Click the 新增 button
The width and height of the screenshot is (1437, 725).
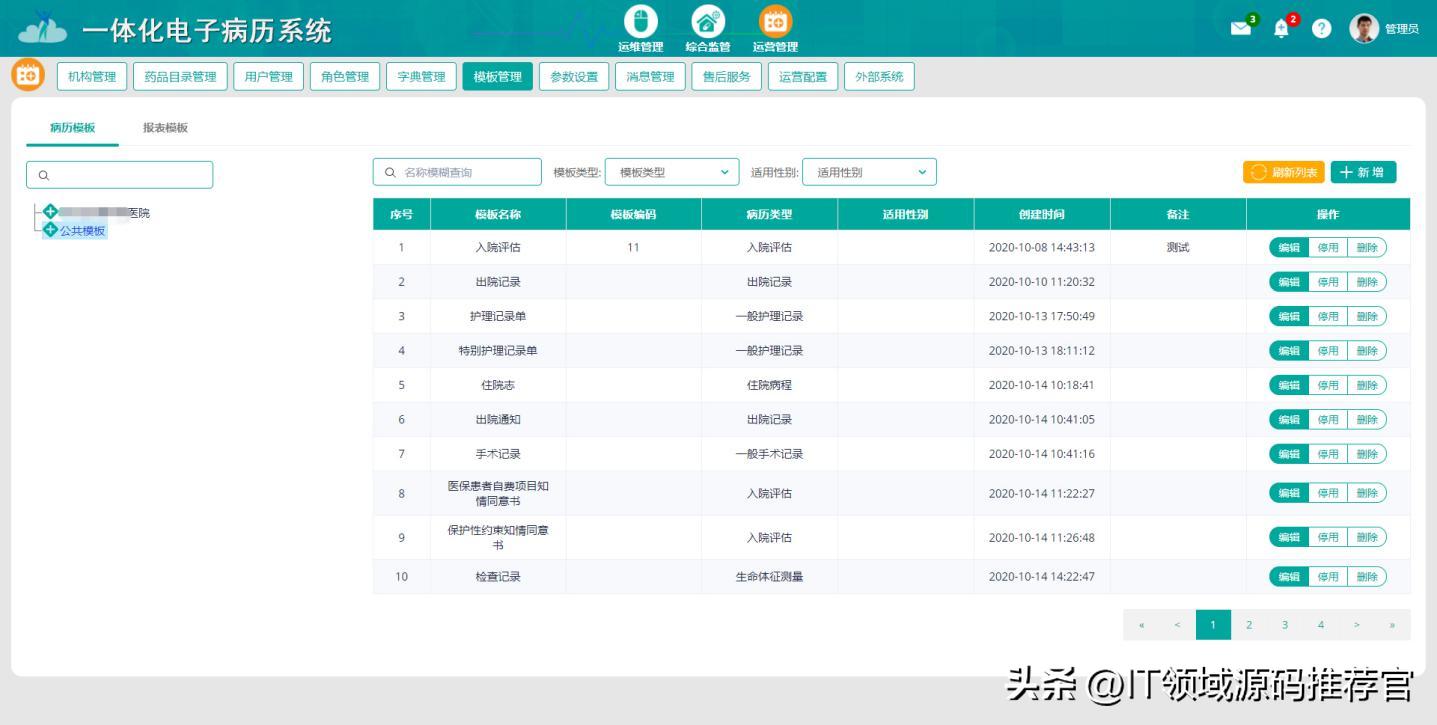1363,171
